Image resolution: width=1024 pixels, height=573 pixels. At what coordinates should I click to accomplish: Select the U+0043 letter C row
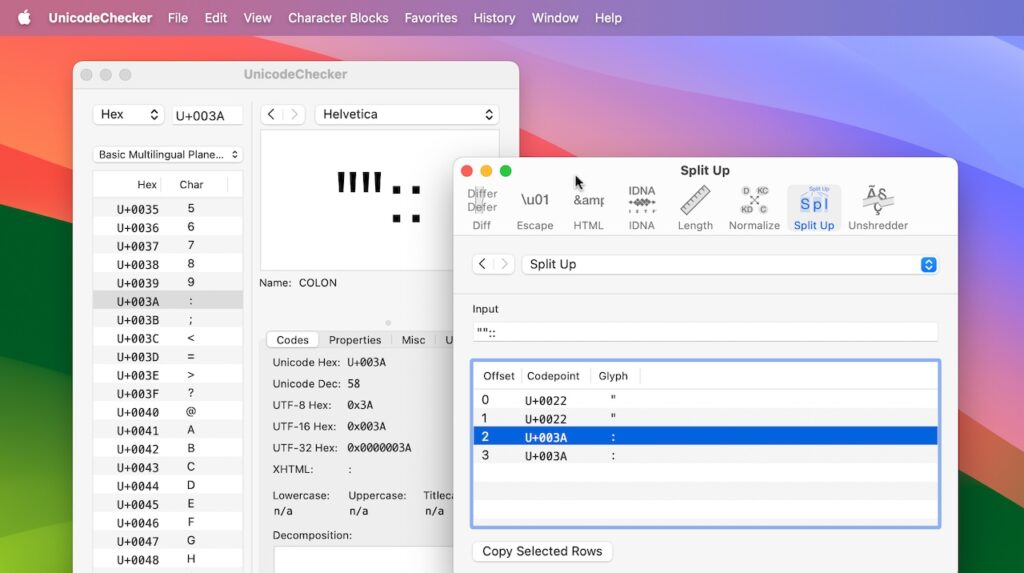[168, 467]
